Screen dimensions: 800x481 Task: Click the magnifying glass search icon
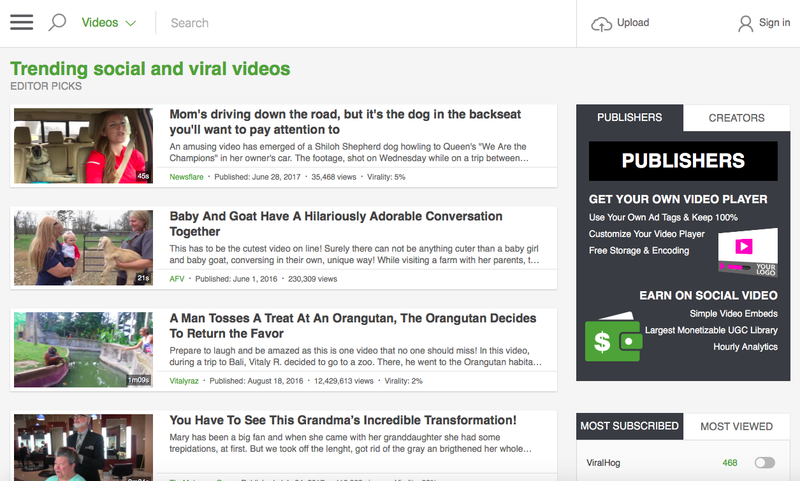pos(57,22)
